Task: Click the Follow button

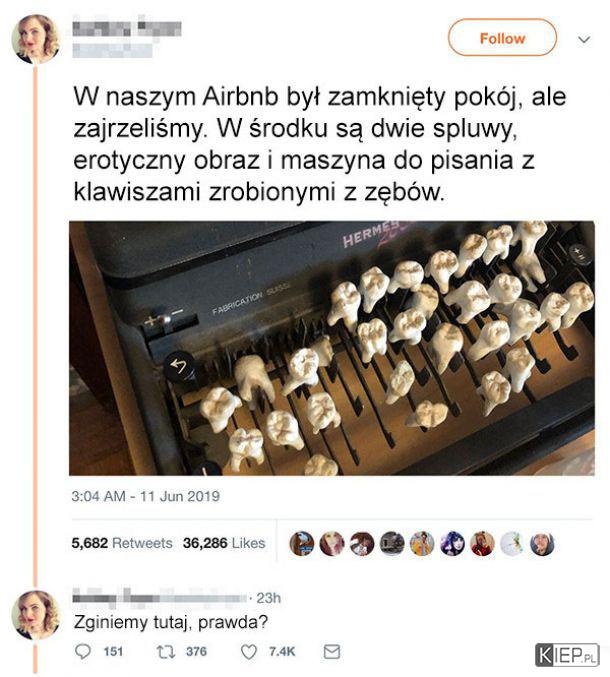Action: click(502, 38)
